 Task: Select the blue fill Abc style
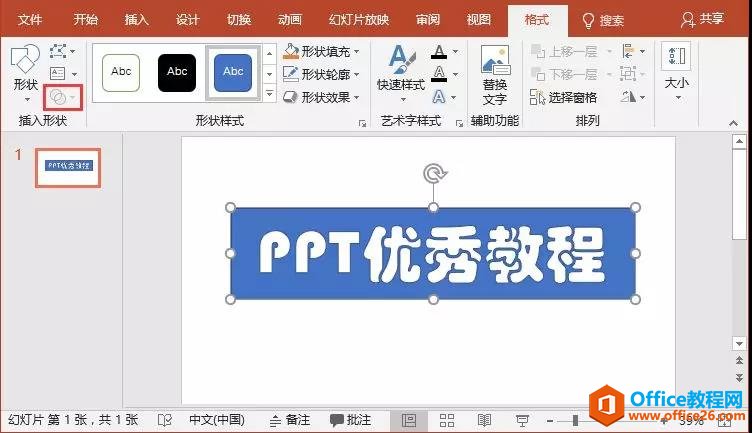pos(233,72)
